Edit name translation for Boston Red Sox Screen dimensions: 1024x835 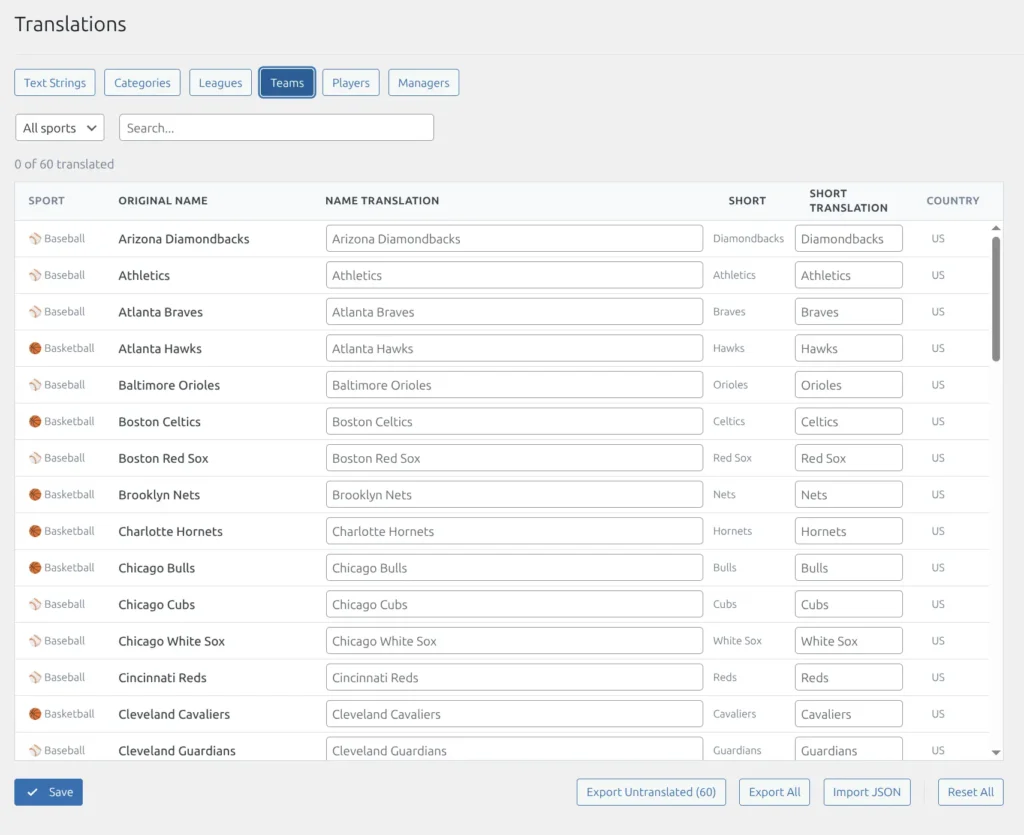pyautogui.click(x=515, y=458)
